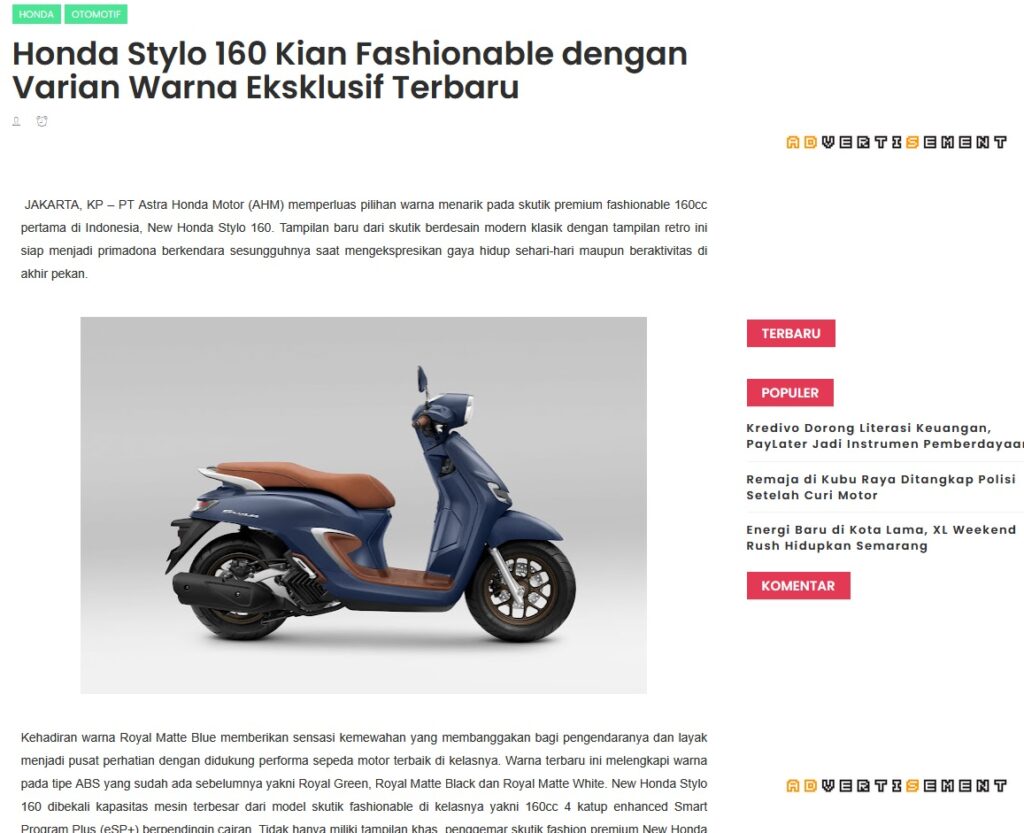
Task: Click the blue Honda Stylo scooter image
Action: [x=364, y=505]
